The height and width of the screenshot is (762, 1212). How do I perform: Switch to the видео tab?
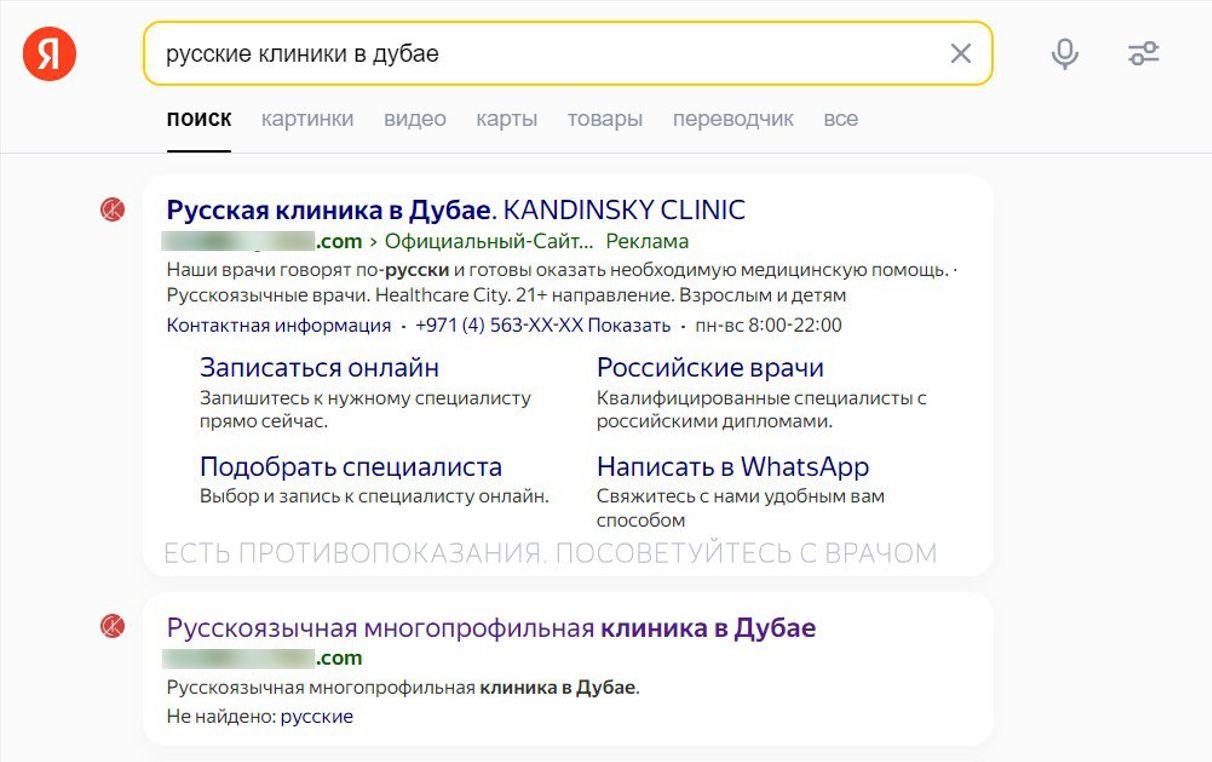click(415, 119)
